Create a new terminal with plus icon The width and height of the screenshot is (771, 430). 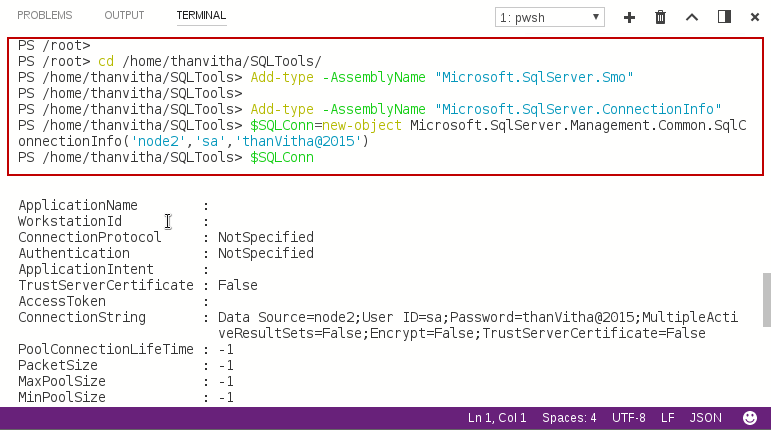tap(629, 17)
